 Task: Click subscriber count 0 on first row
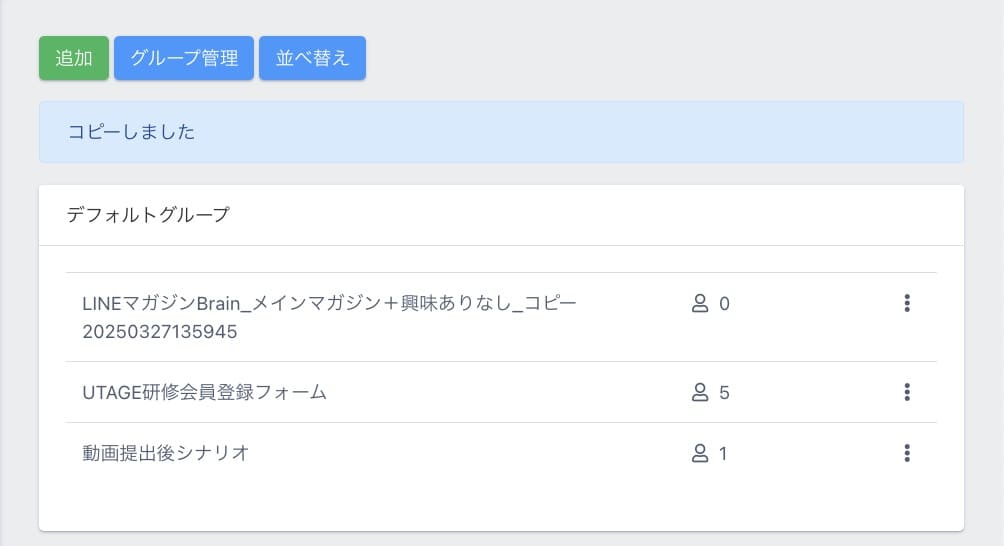coord(724,304)
